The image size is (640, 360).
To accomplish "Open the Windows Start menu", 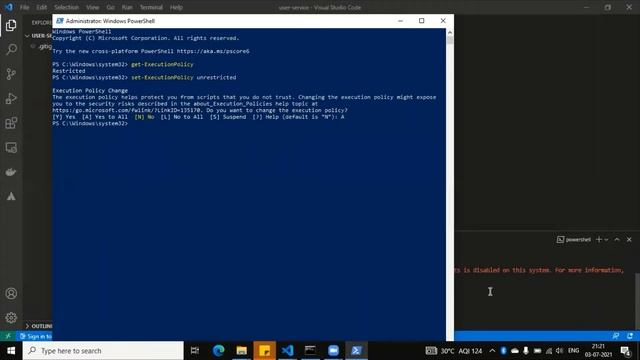I will (x=11, y=351).
